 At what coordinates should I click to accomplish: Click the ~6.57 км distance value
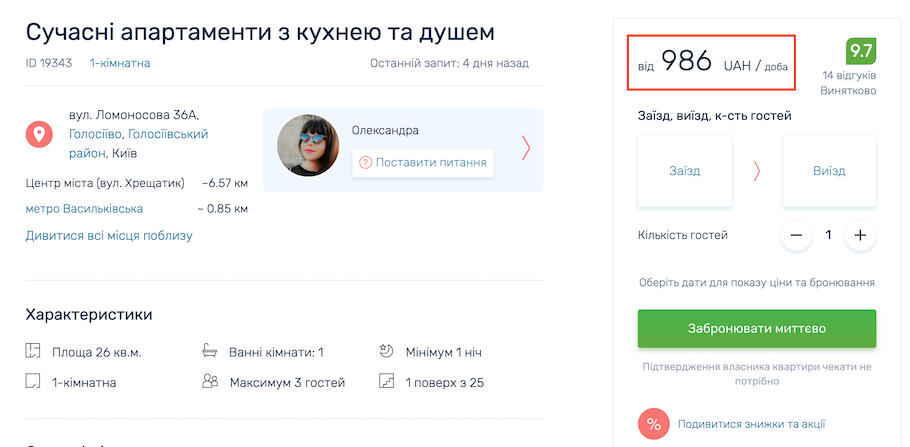(x=225, y=183)
